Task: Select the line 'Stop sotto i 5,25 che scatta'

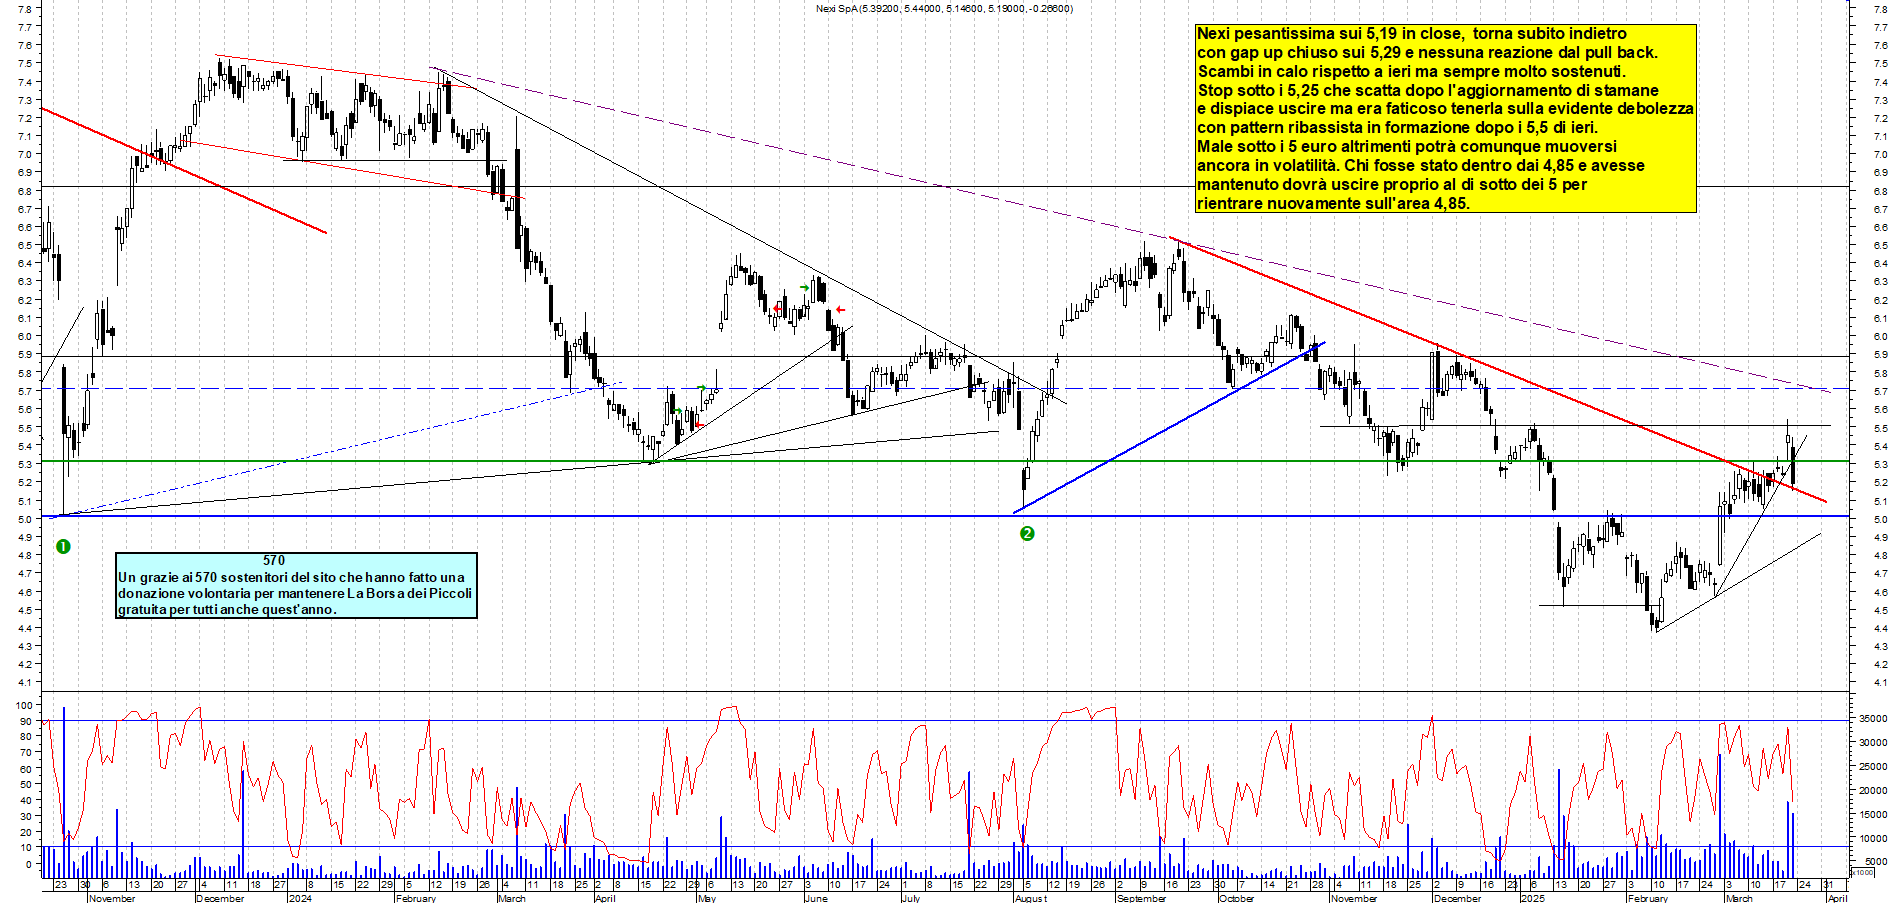Action: coord(1428,90)
